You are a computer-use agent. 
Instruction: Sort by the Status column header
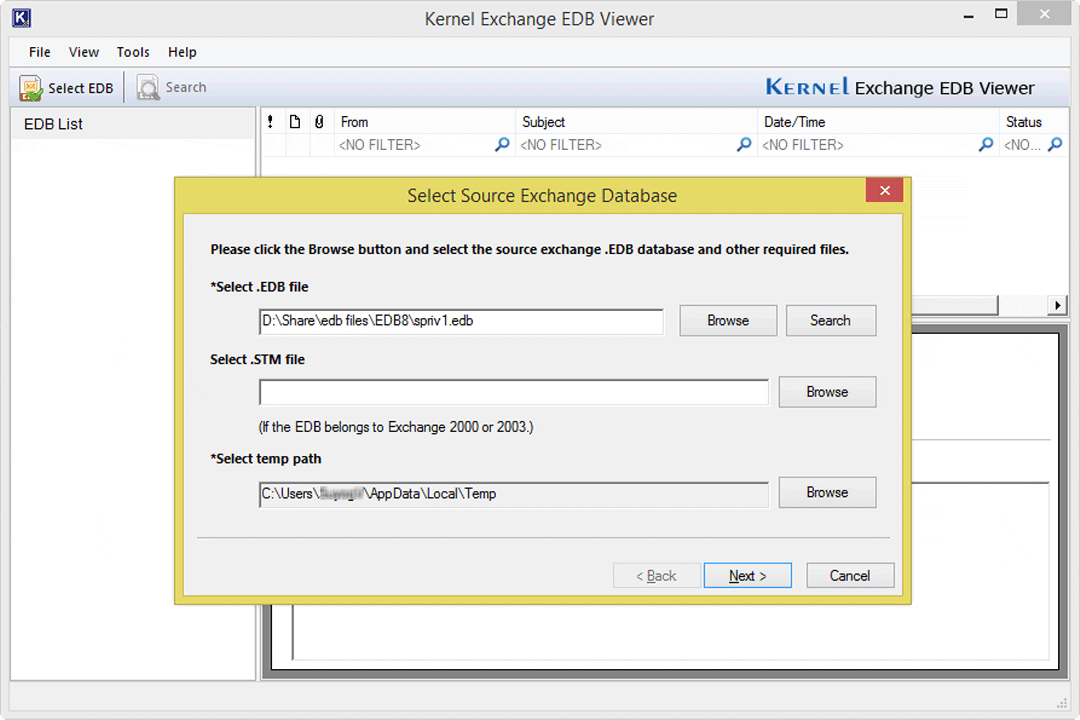click(1034, 122)
